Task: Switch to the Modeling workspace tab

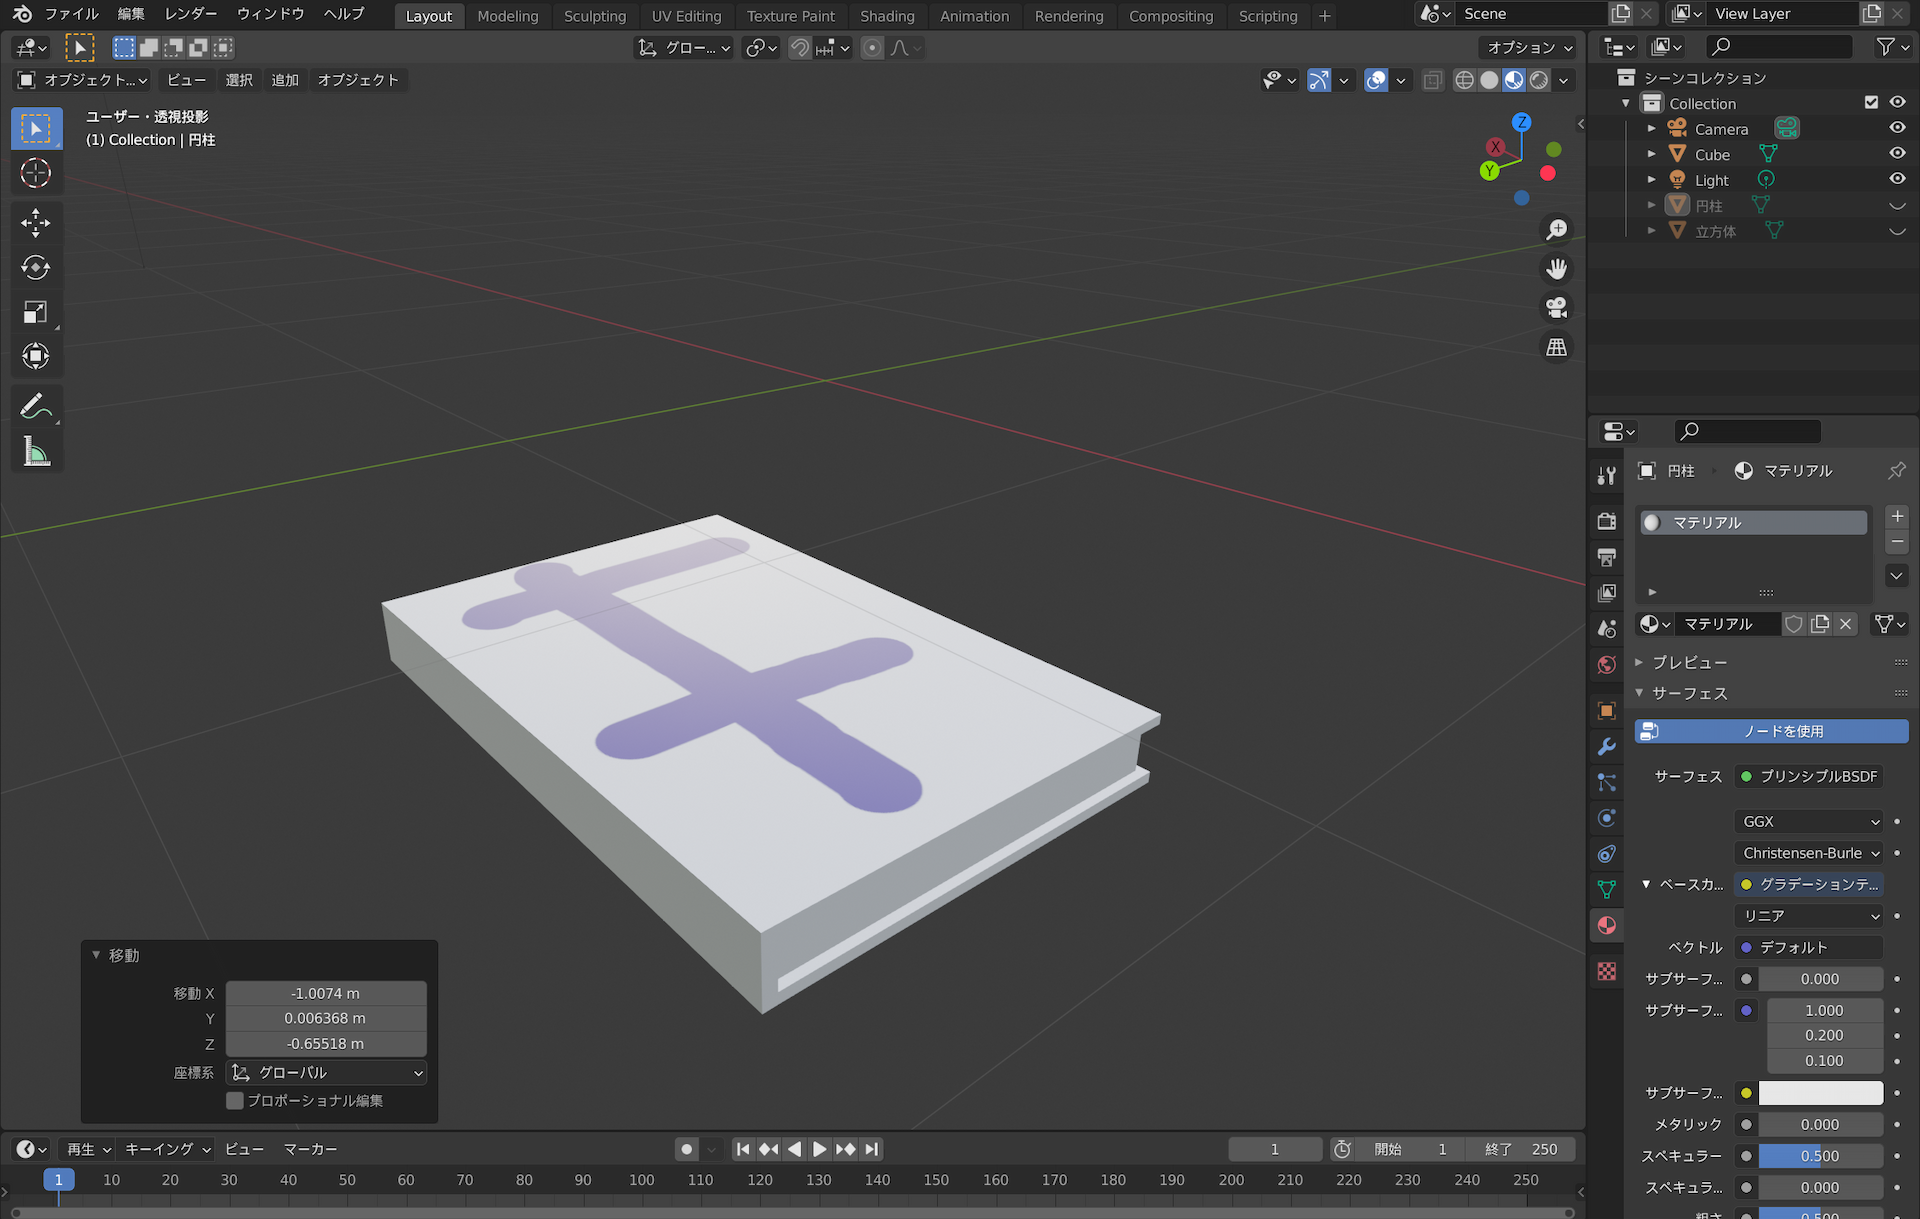Action: pyautogui.click(x=507, y=16)
